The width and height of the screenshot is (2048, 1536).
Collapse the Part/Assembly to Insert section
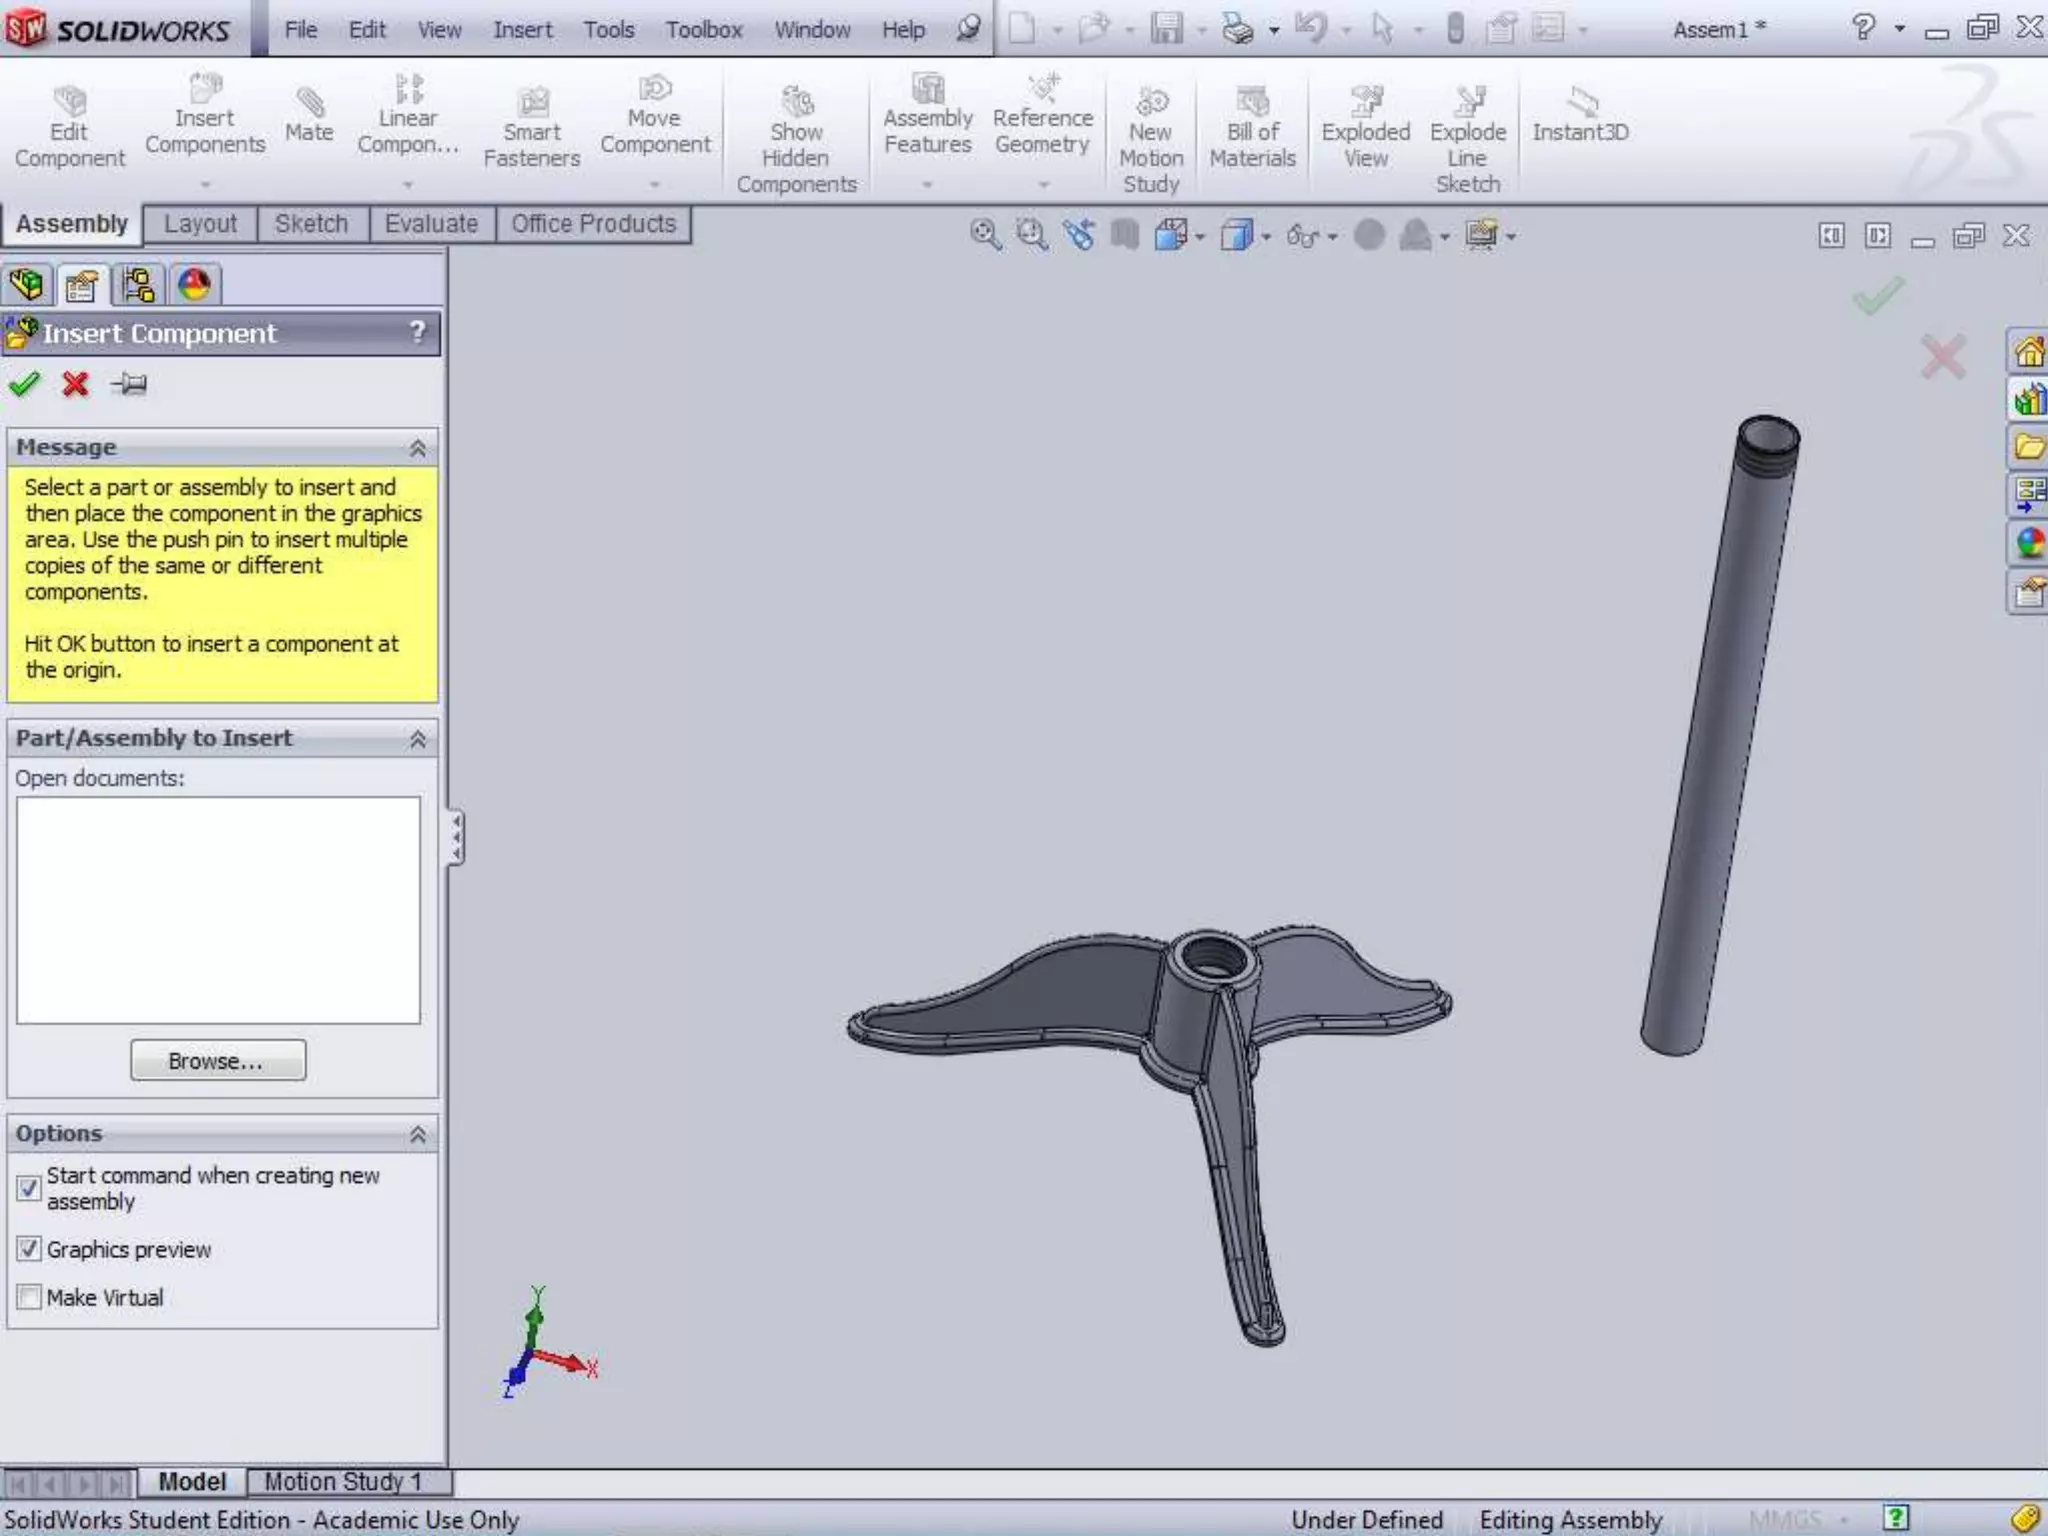coord(418,739)
